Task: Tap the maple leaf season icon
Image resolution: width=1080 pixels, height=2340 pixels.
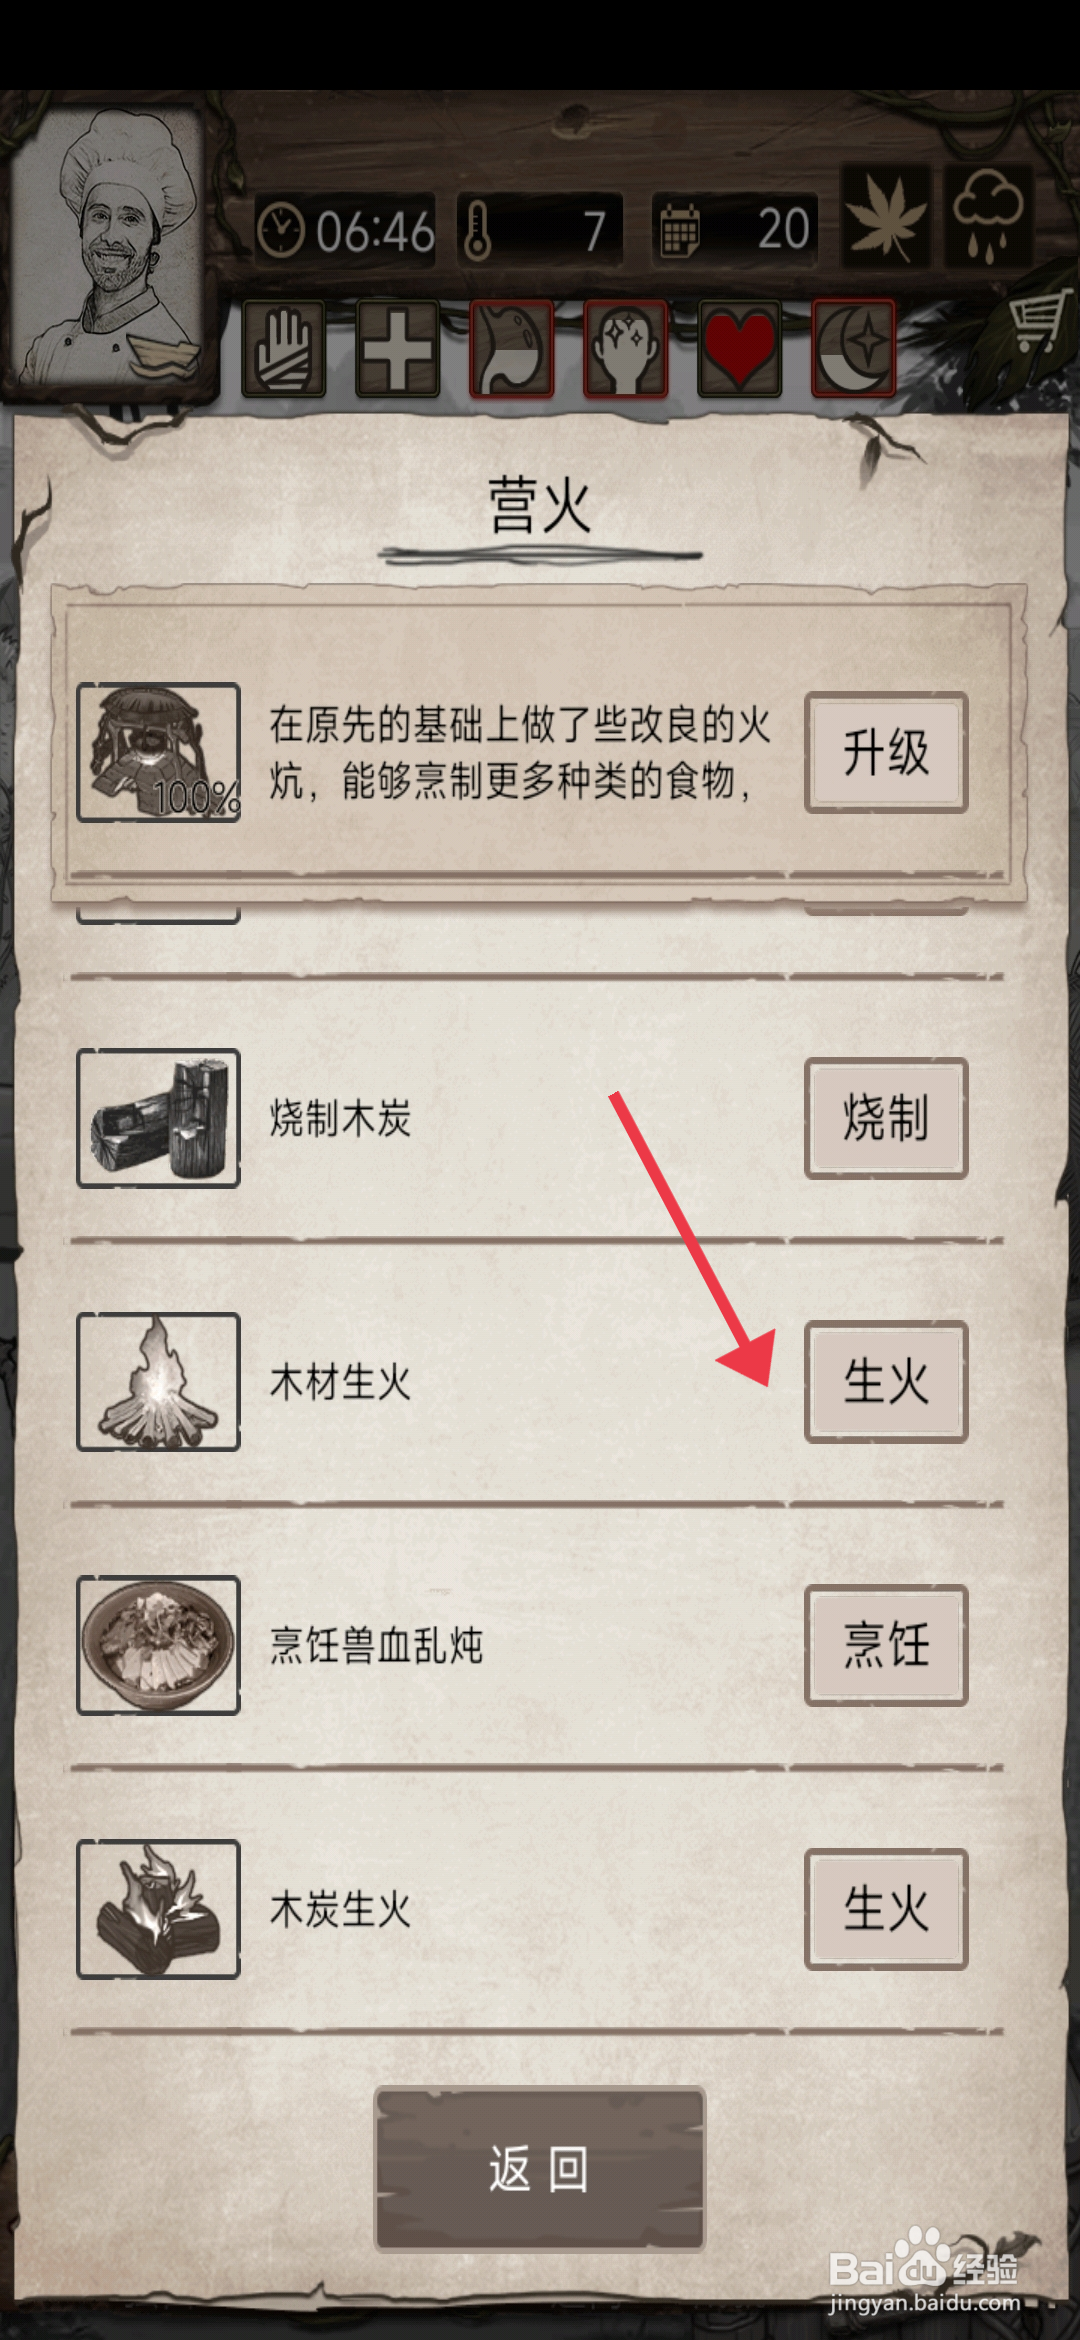Action: 886,217
